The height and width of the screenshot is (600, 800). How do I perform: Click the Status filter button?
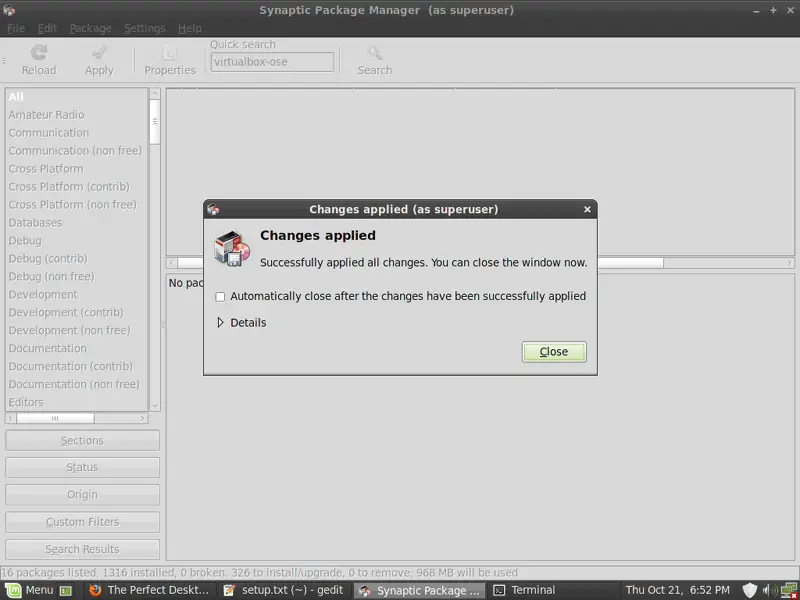(x=82, y=467)
